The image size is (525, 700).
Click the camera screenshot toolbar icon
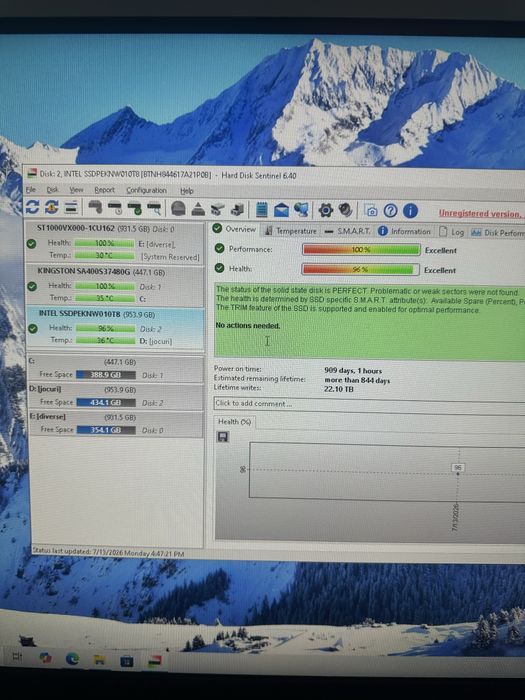pos(371,210)
